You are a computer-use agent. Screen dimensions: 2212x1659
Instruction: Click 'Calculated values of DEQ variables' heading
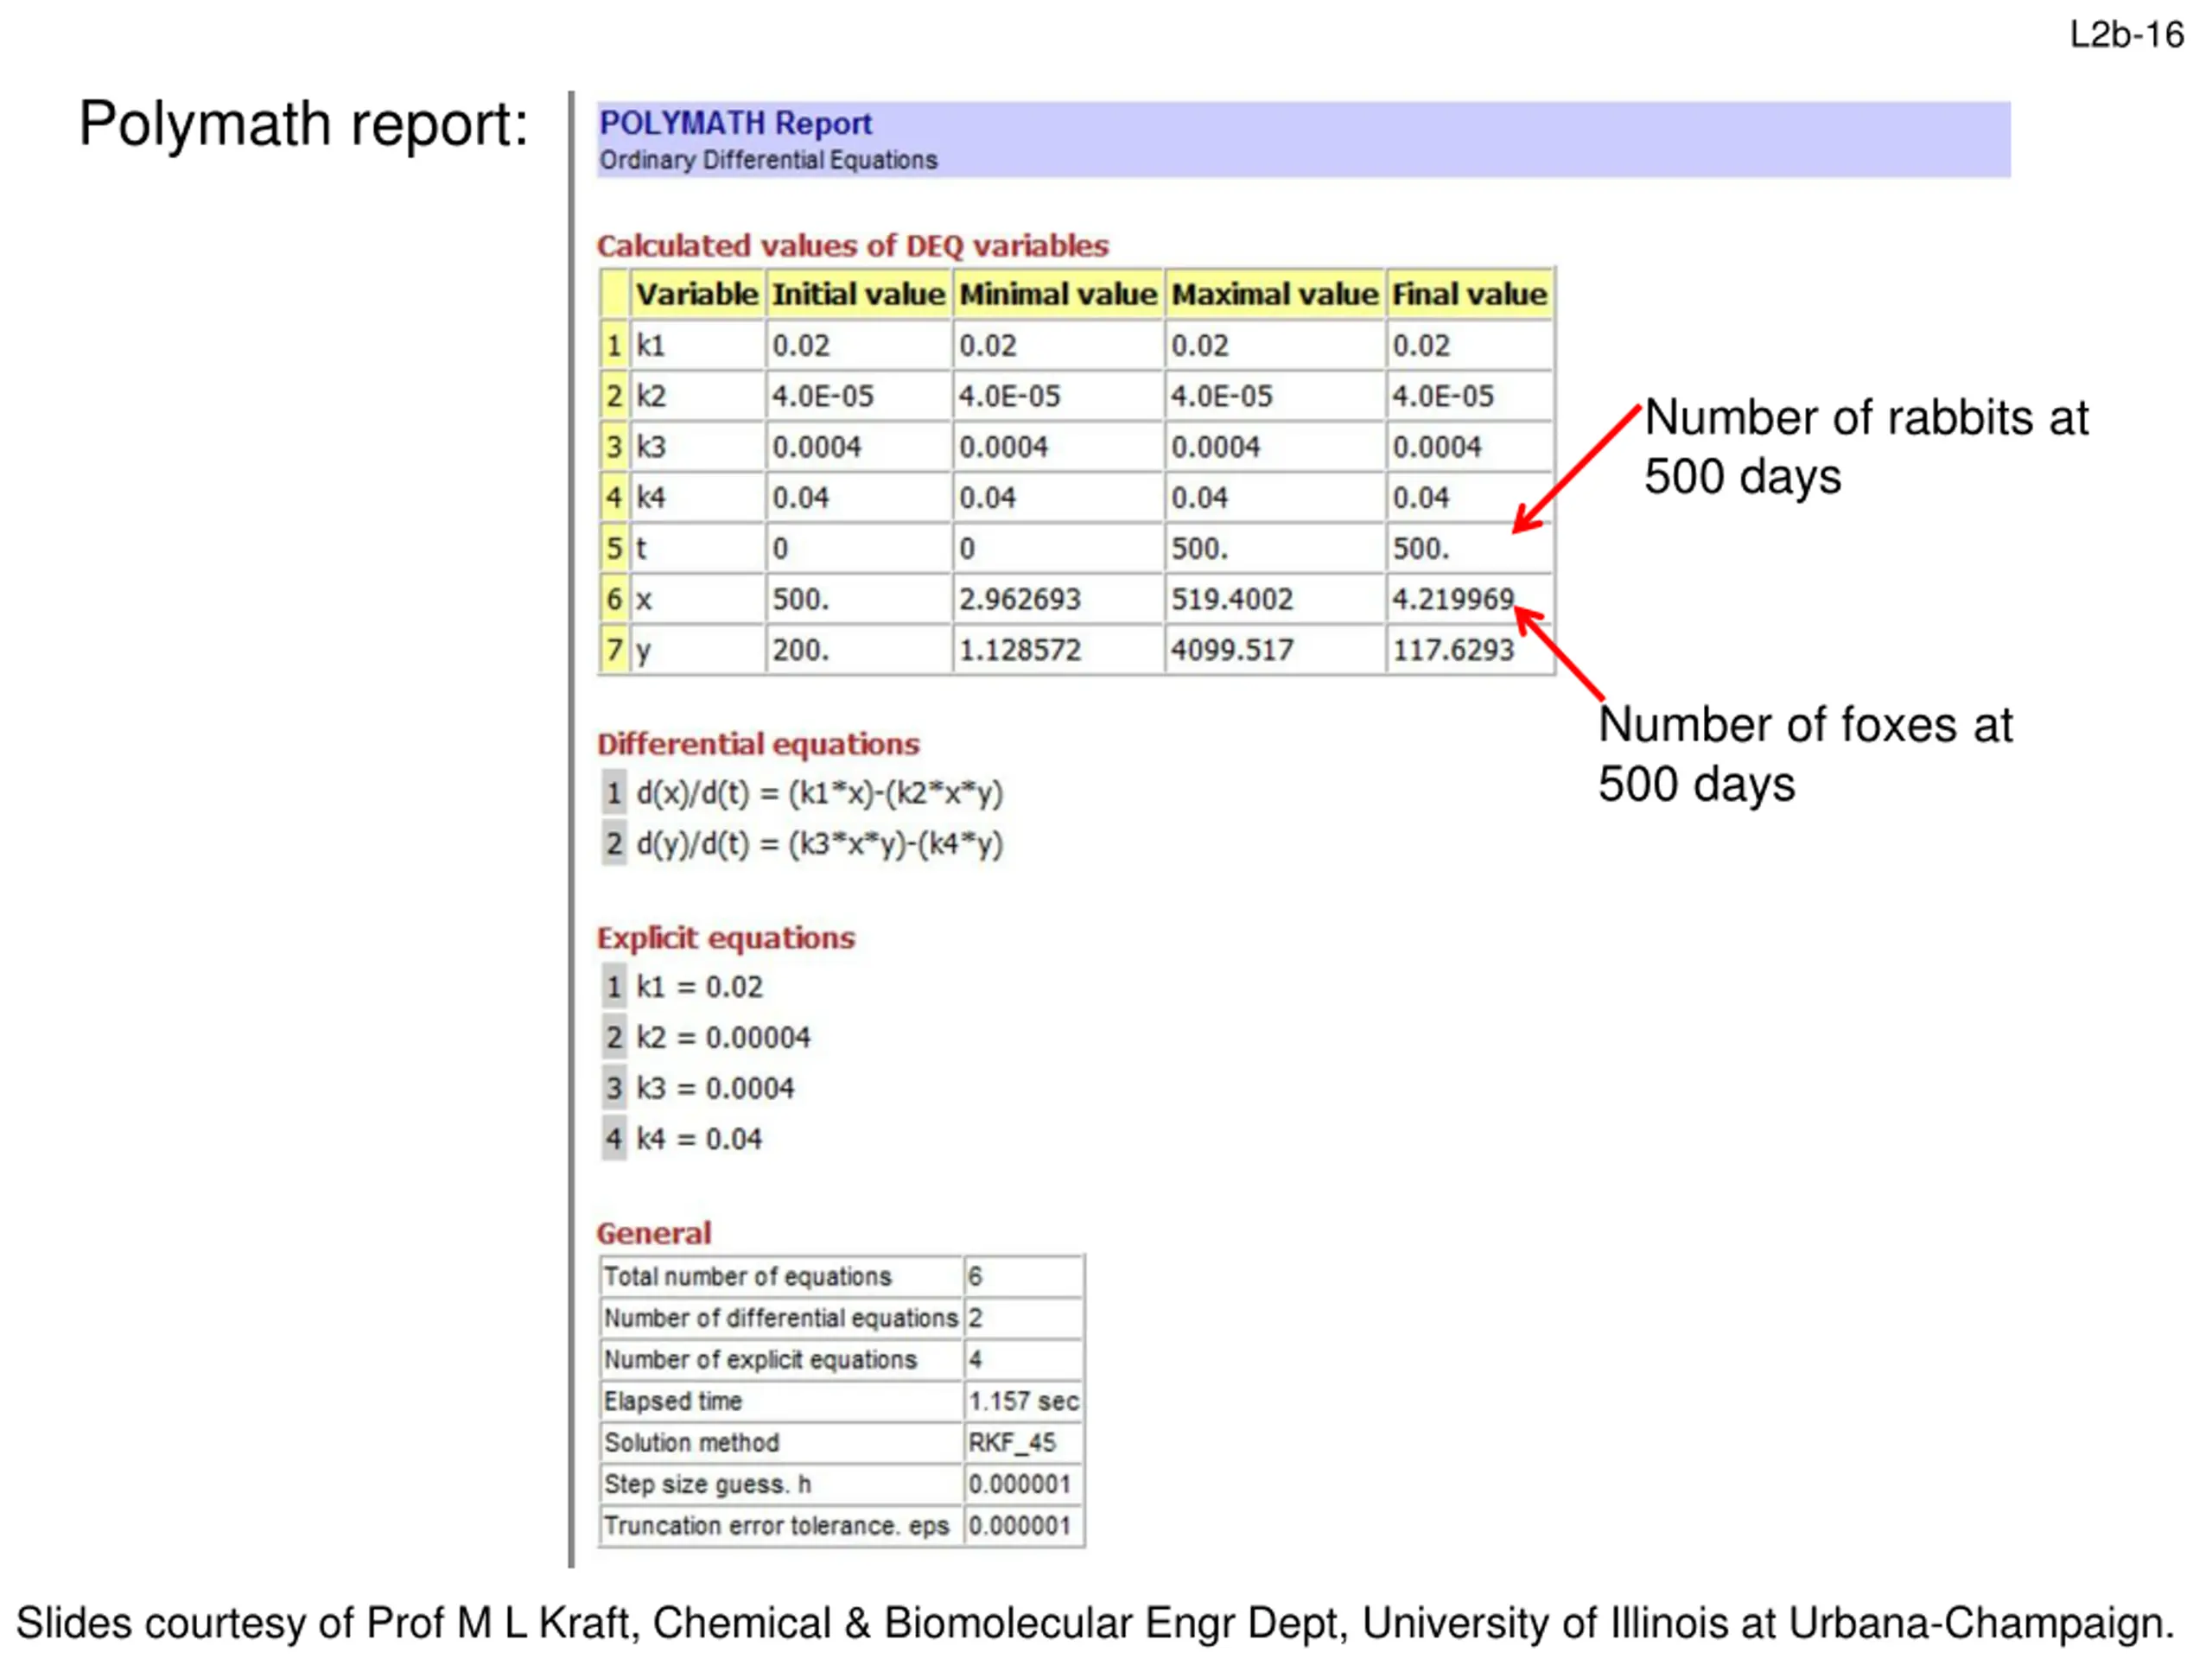click(x=853, y=245)
